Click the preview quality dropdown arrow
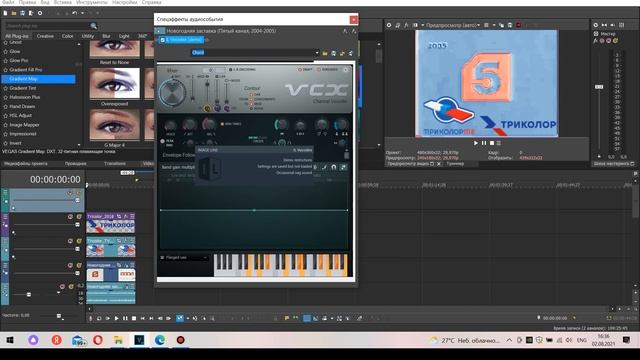Screen dimensions: 640x360 478,25
